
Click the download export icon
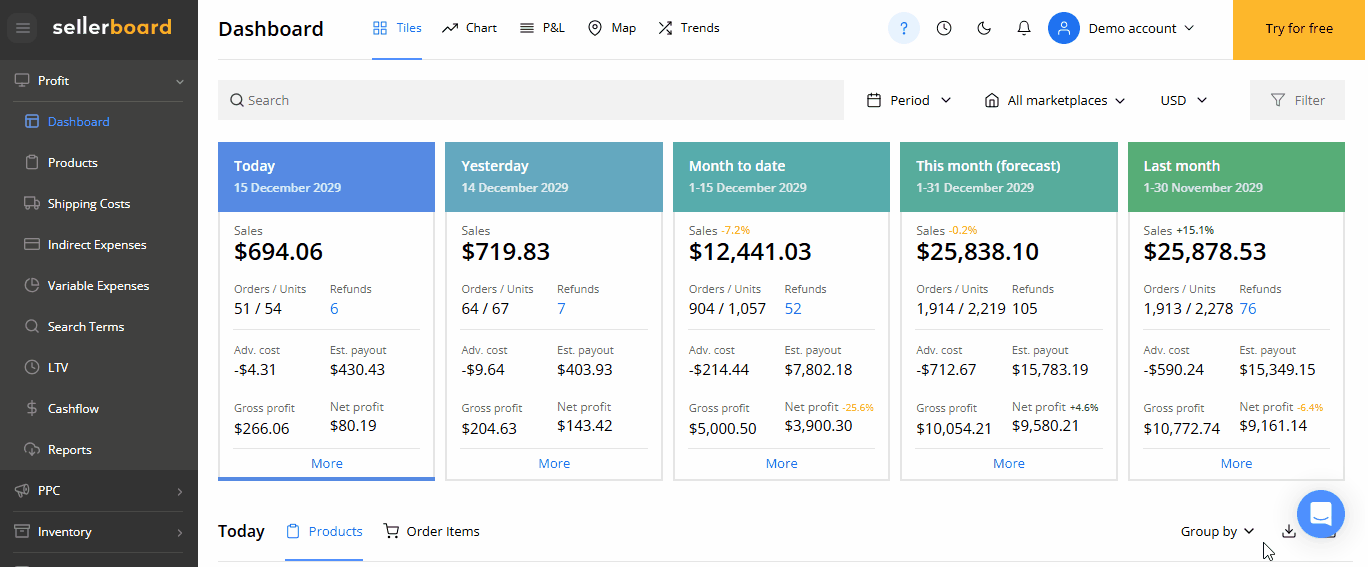point(1289,531)
